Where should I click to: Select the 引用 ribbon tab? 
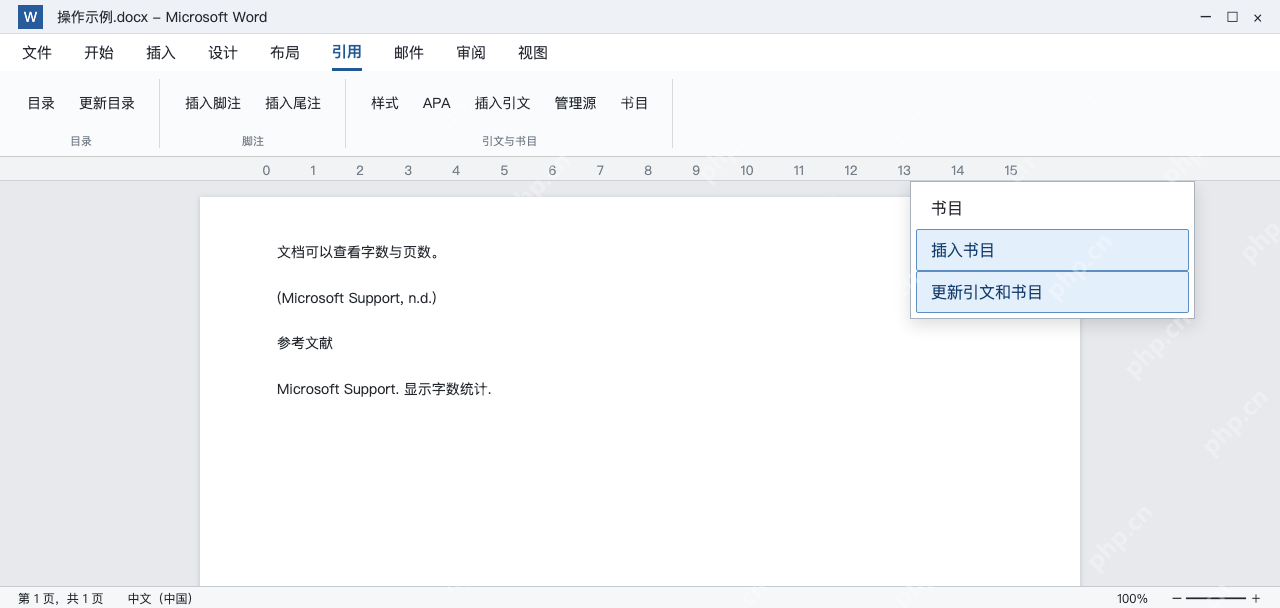[x=347, y=53]
